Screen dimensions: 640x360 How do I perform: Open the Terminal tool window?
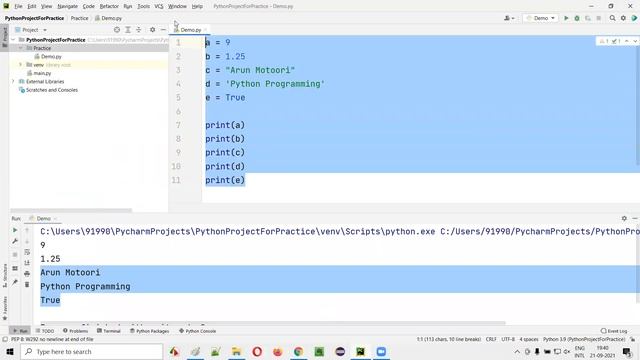pos(109,331)
